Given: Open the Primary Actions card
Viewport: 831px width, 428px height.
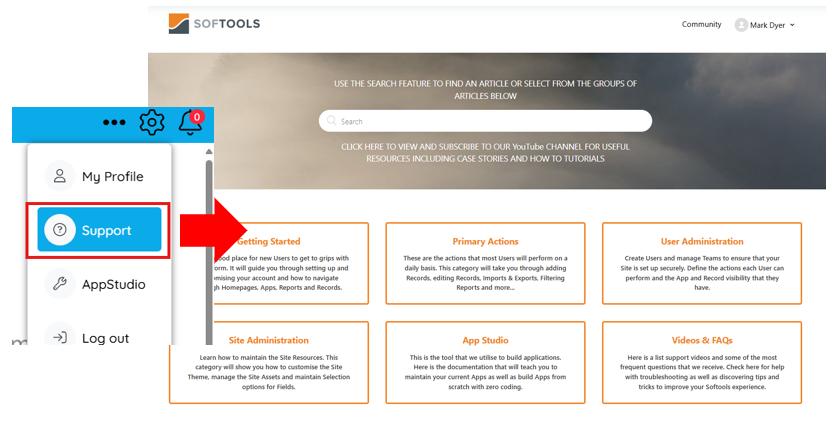Looking at the screenshot, I should pyautogui.click(x=485, y=263).
